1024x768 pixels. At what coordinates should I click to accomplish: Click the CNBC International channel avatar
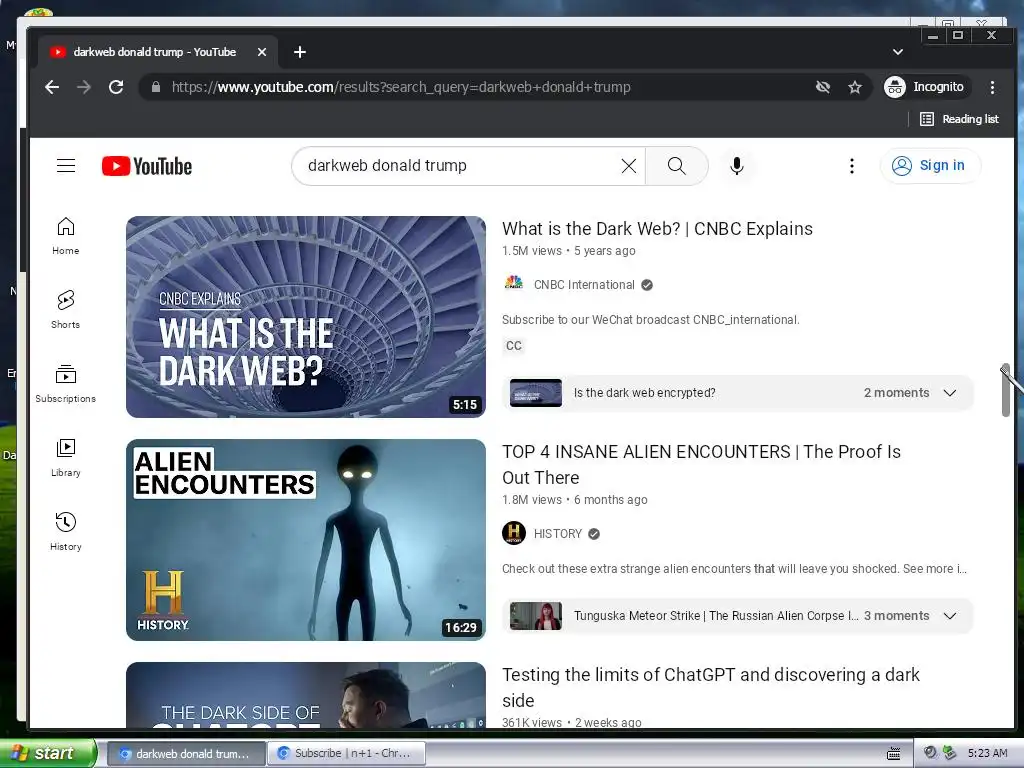coord(513,283)
